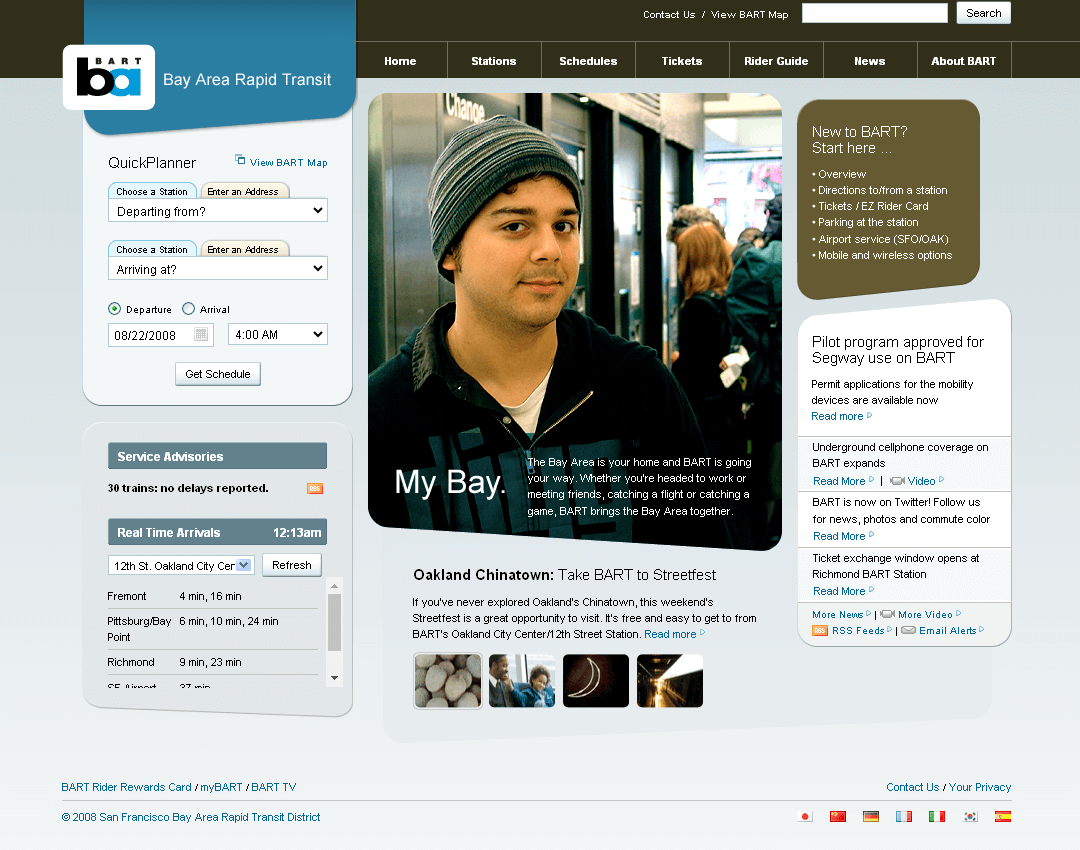Switch to arrival Choose a Station tab
The image size is (1080, 850).
[x=152, y=249]
